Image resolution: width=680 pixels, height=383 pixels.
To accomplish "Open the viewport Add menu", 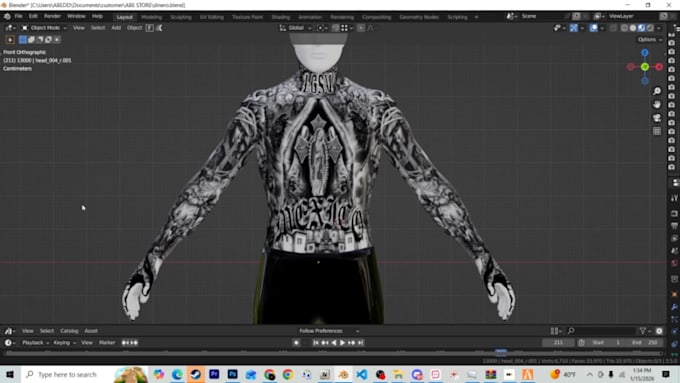I will pyautogui.click(x=116, y=28).
